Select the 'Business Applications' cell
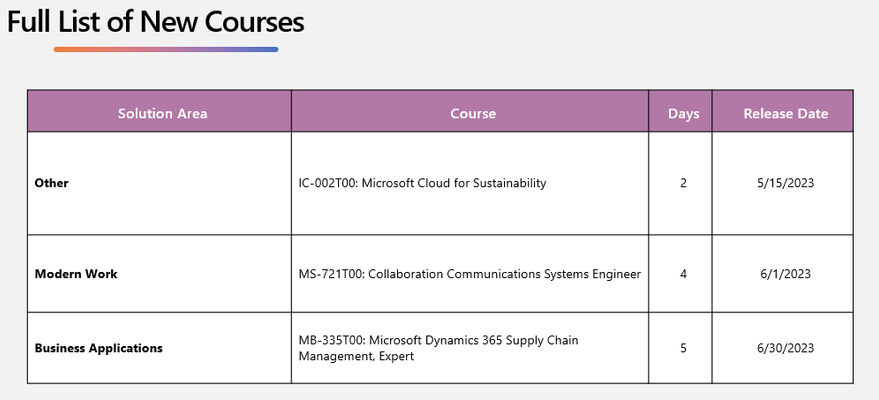 [x=99, y=348]
